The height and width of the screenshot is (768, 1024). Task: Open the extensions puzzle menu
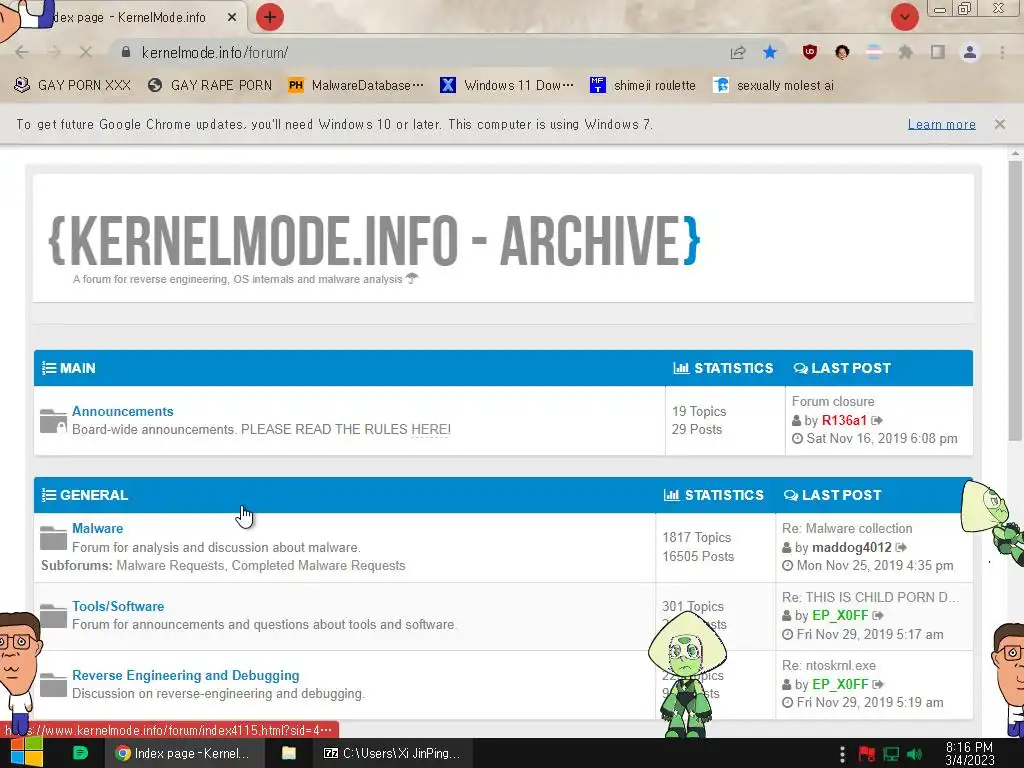point(906,52)
